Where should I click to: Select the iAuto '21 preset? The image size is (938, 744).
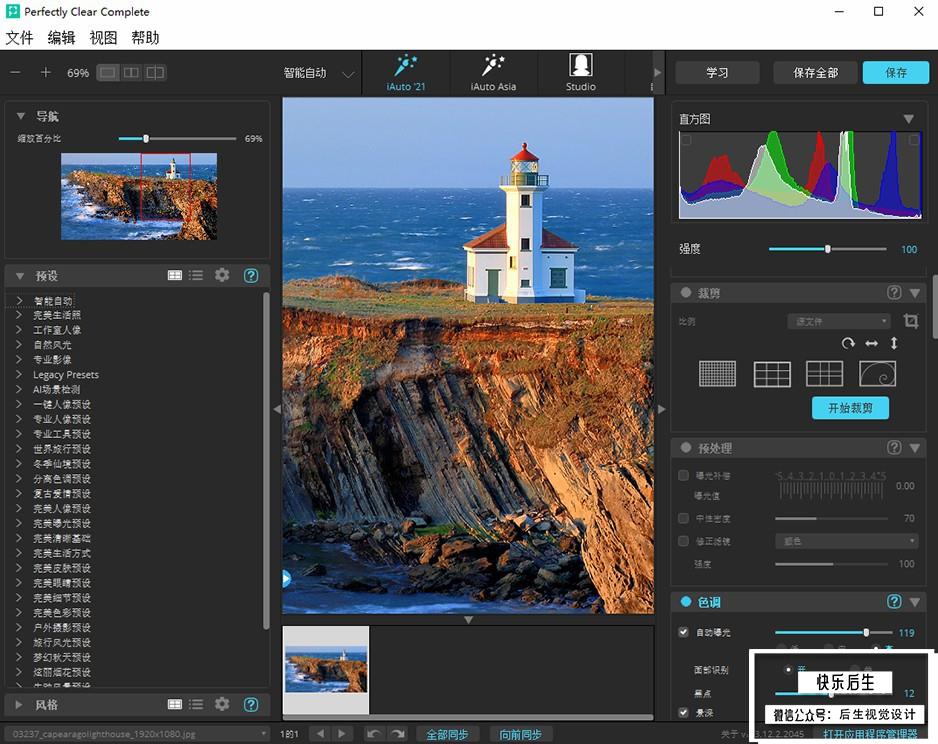tap(406, 72)
